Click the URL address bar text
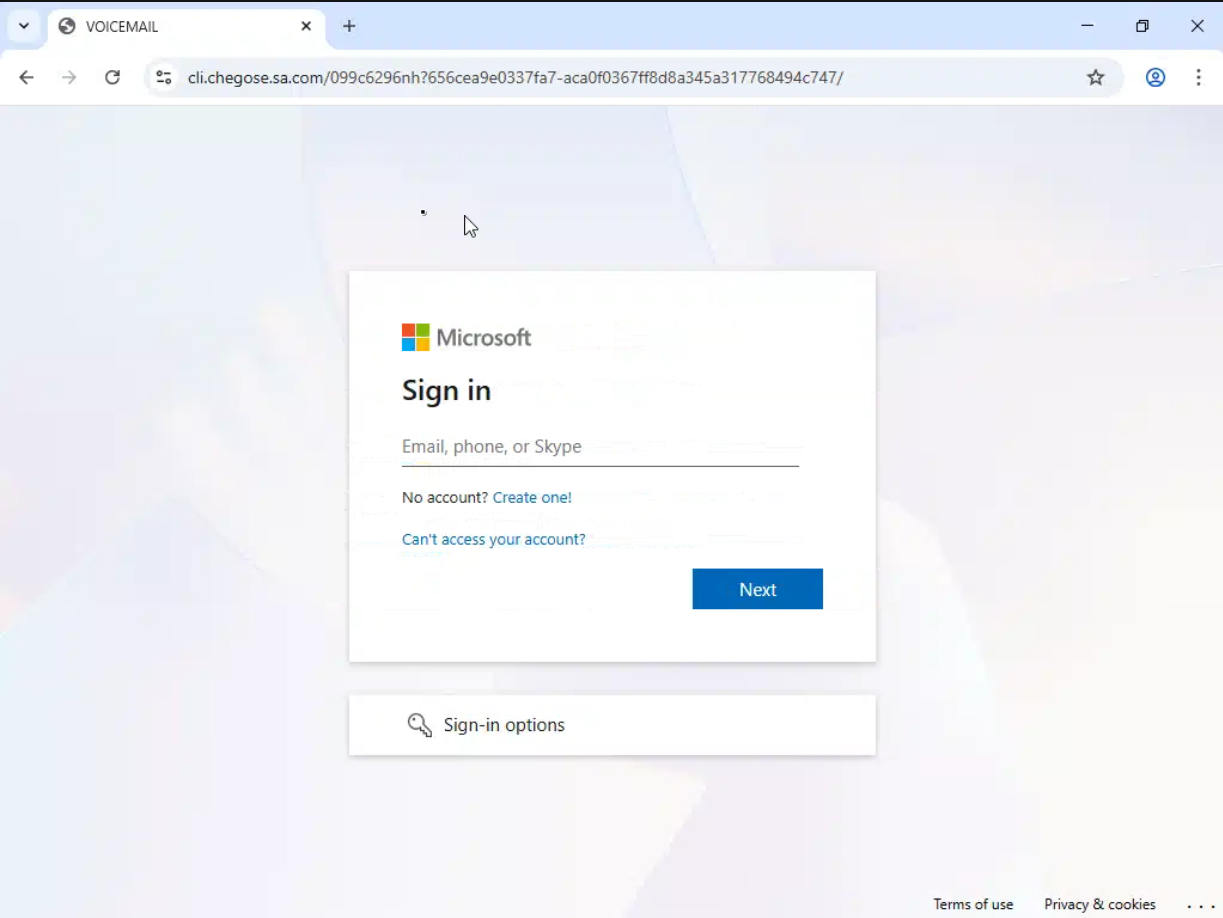The height and width of the screenshot is (918, 1223). 515,77
